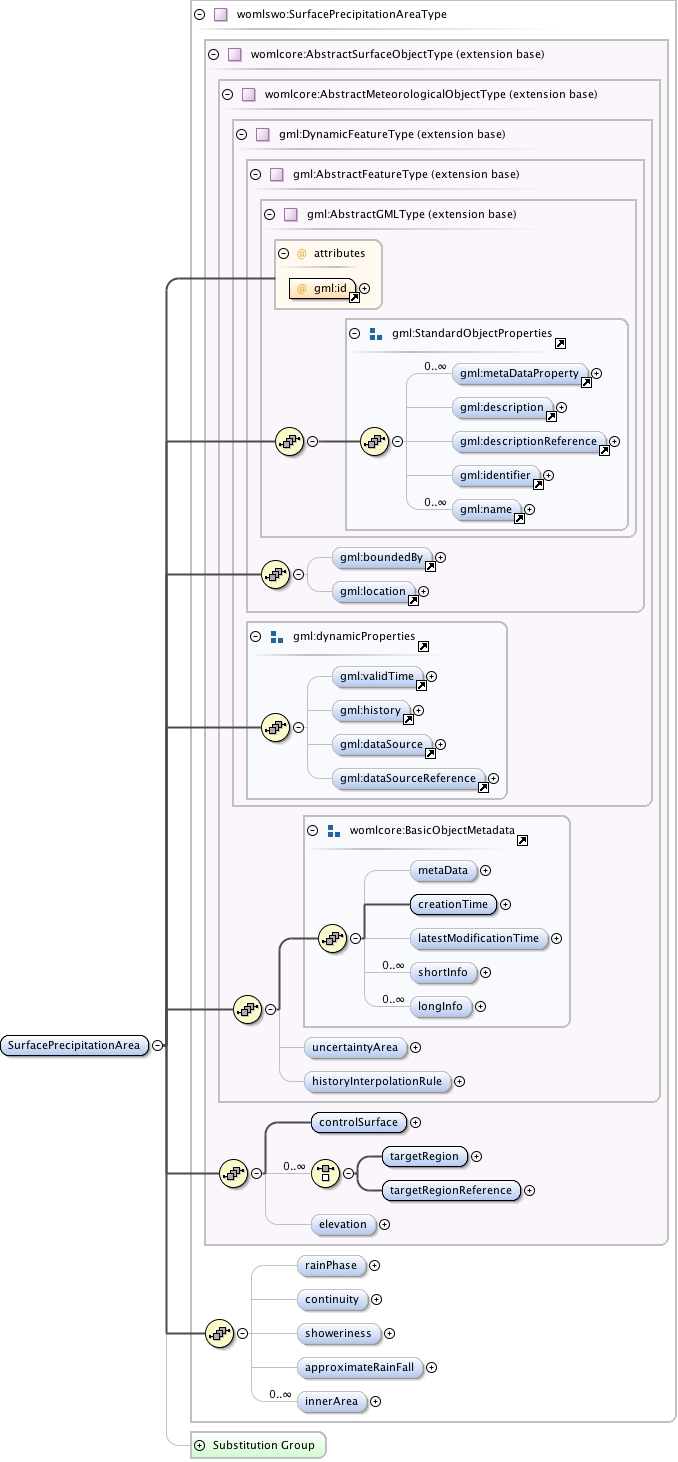Select the rainPhase element
The width and height of the screenshot is (678, 1462).
pos(331,1265)
